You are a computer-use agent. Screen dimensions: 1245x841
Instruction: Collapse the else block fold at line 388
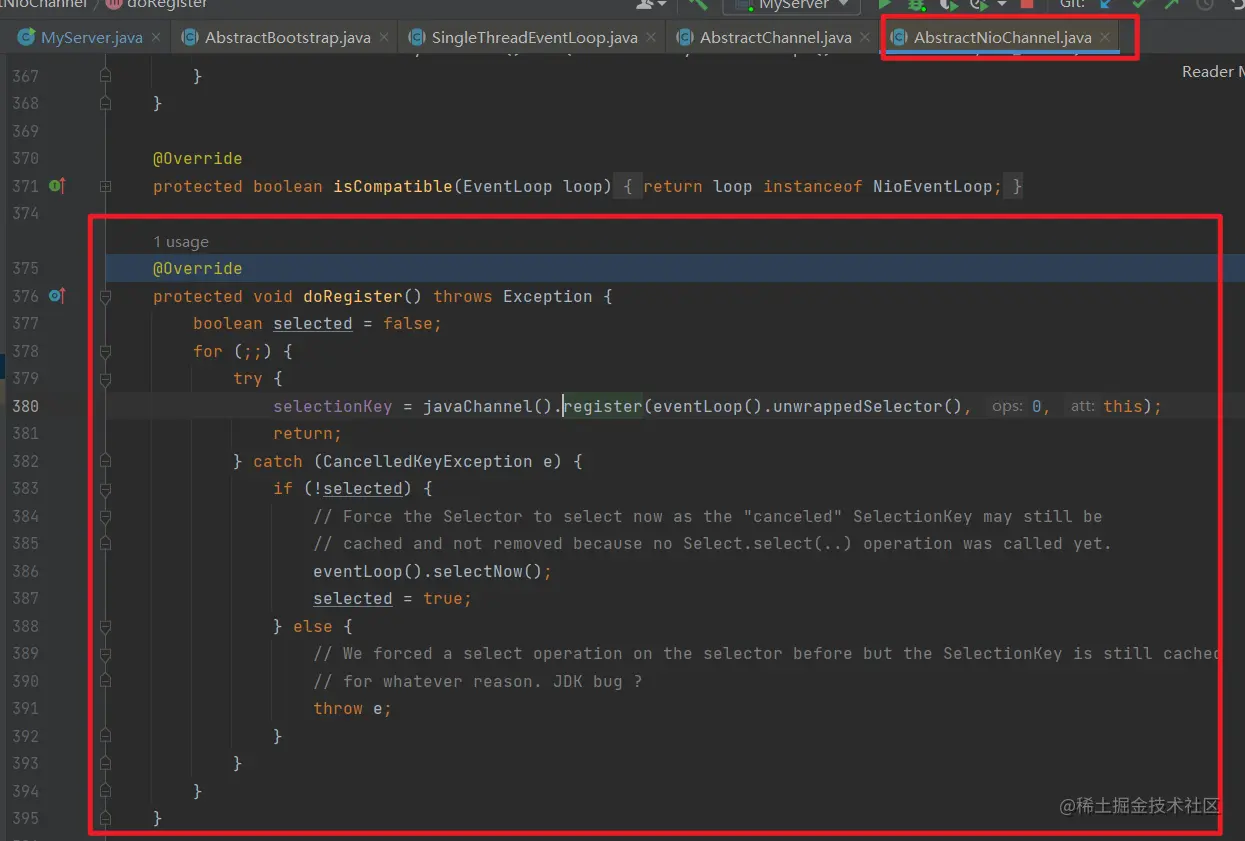105,626
